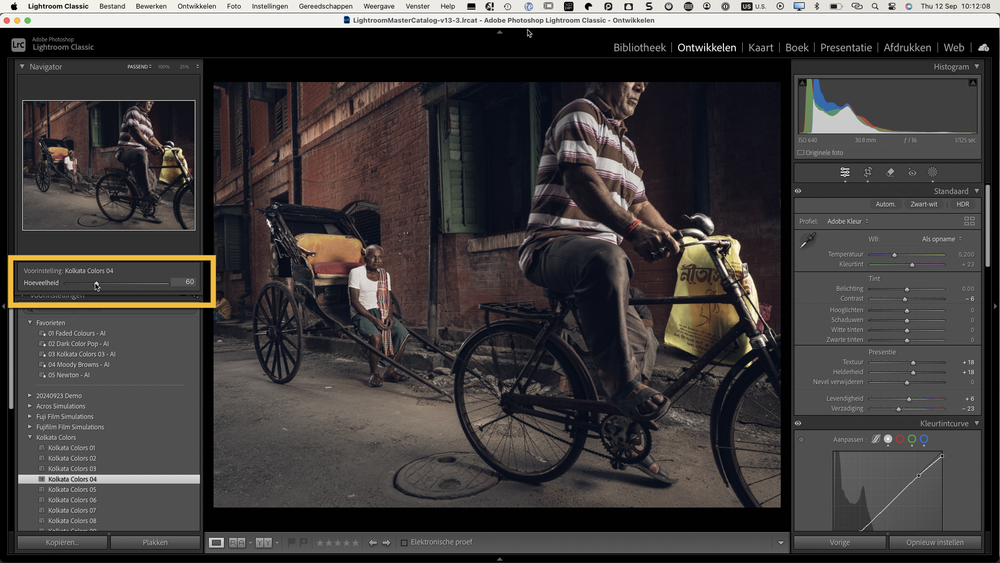Collapse the Histogram panel
The width and height of the screenshot is (1000, 563).
coord(976,66)
